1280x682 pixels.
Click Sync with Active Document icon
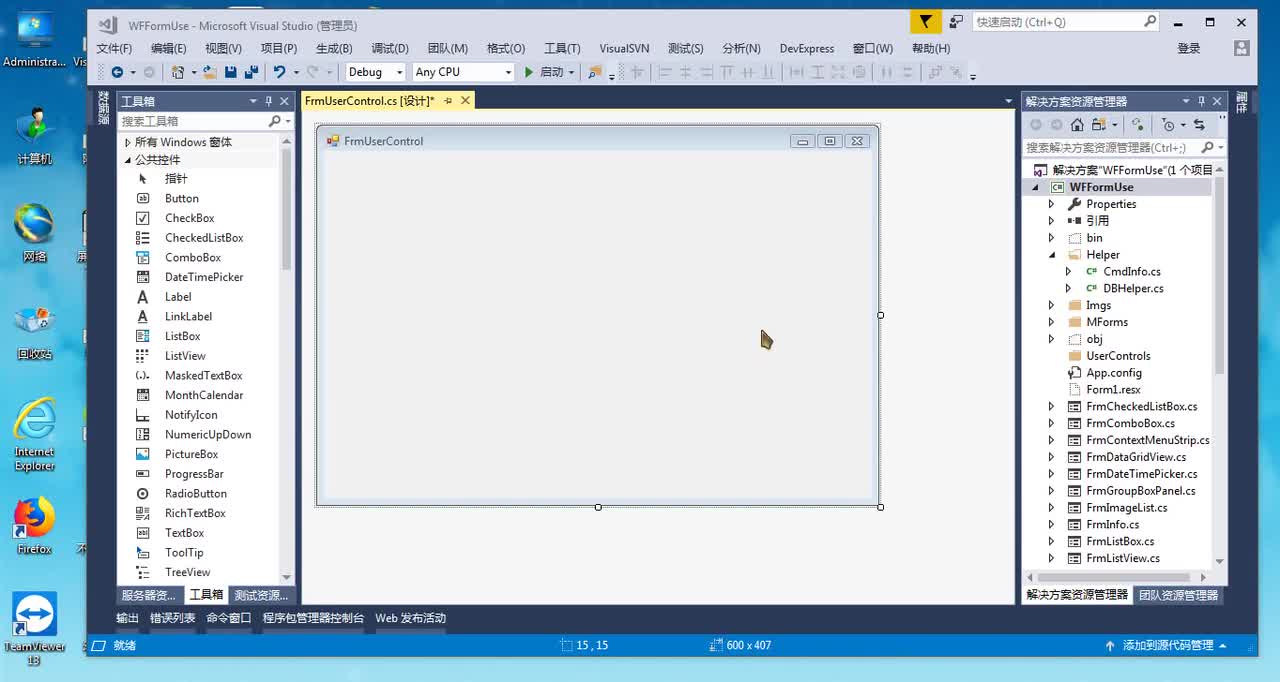1199,125
